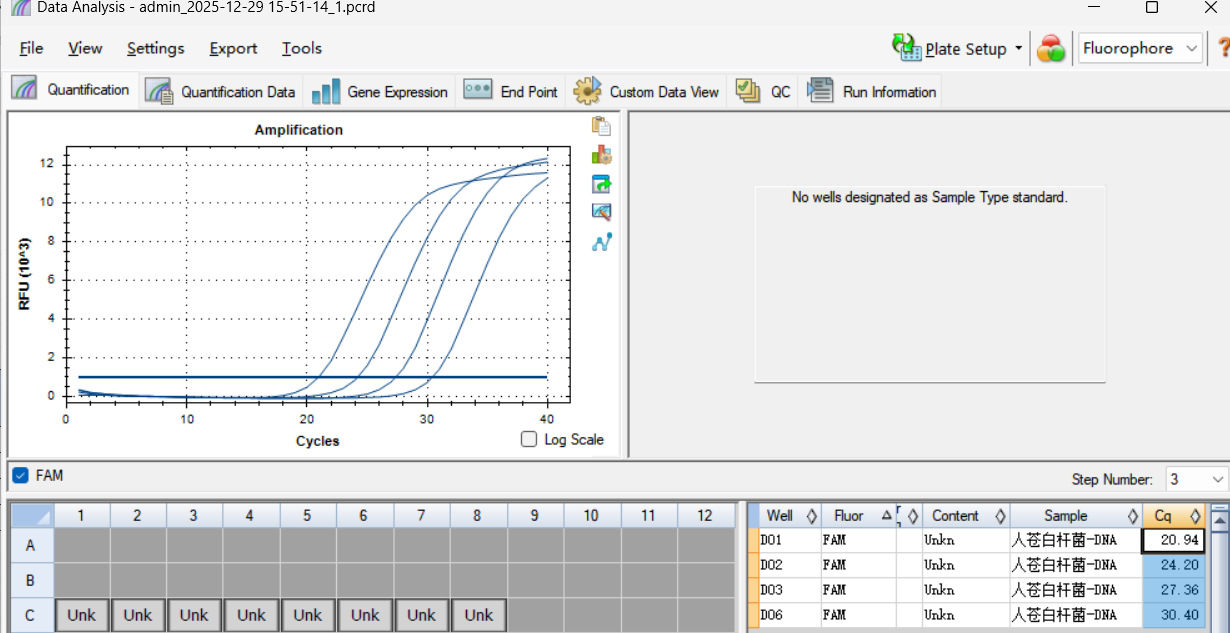This screenshot has width=1230, height=633.
Task: Open the Settings menu
Action: [x=156, y=48]
